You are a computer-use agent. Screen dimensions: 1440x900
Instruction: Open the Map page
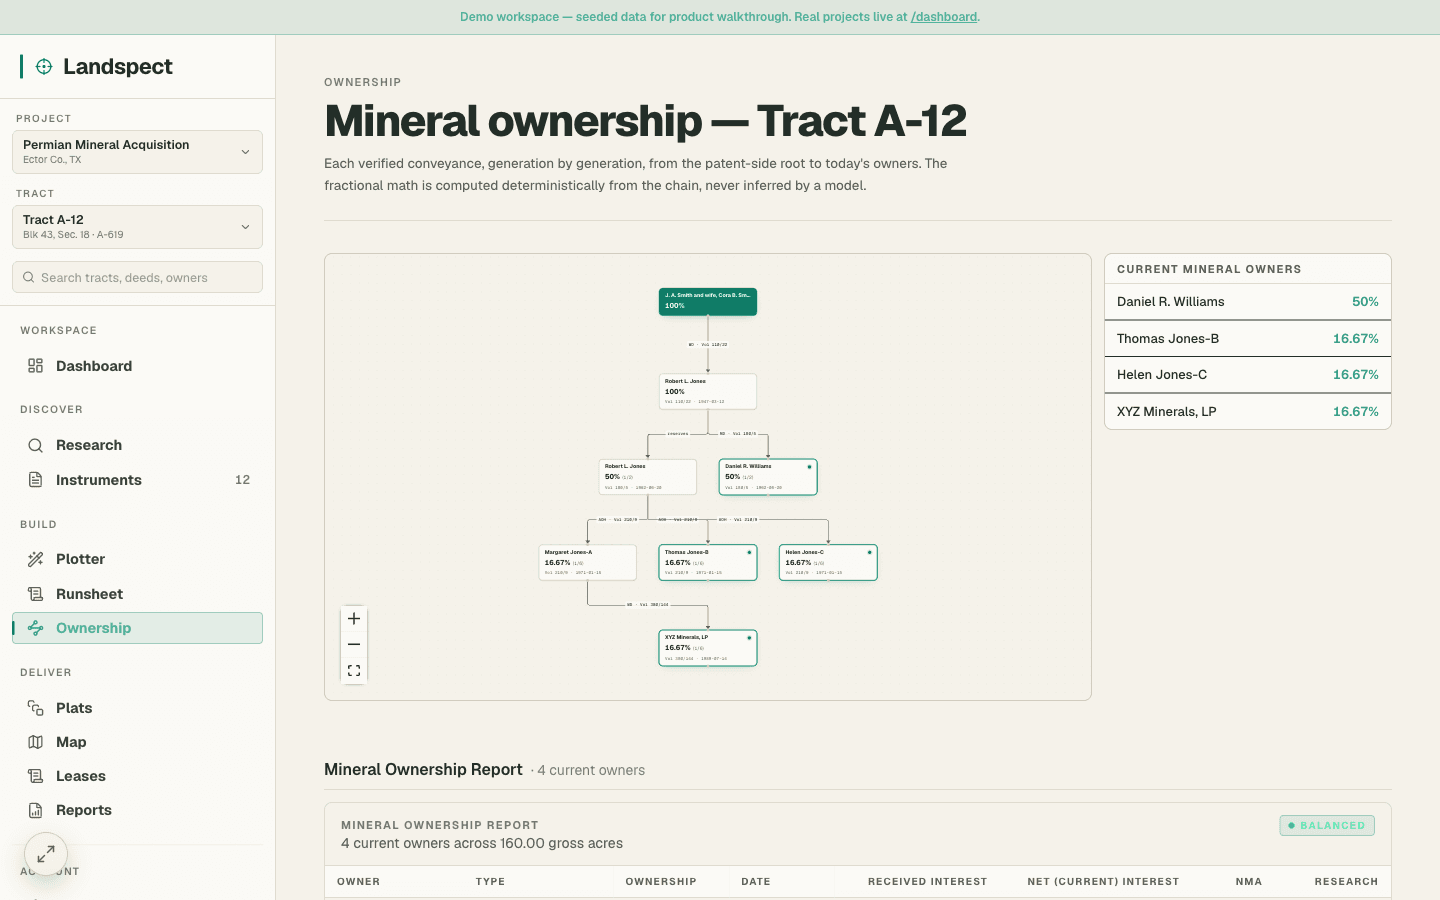pos(137,742)
